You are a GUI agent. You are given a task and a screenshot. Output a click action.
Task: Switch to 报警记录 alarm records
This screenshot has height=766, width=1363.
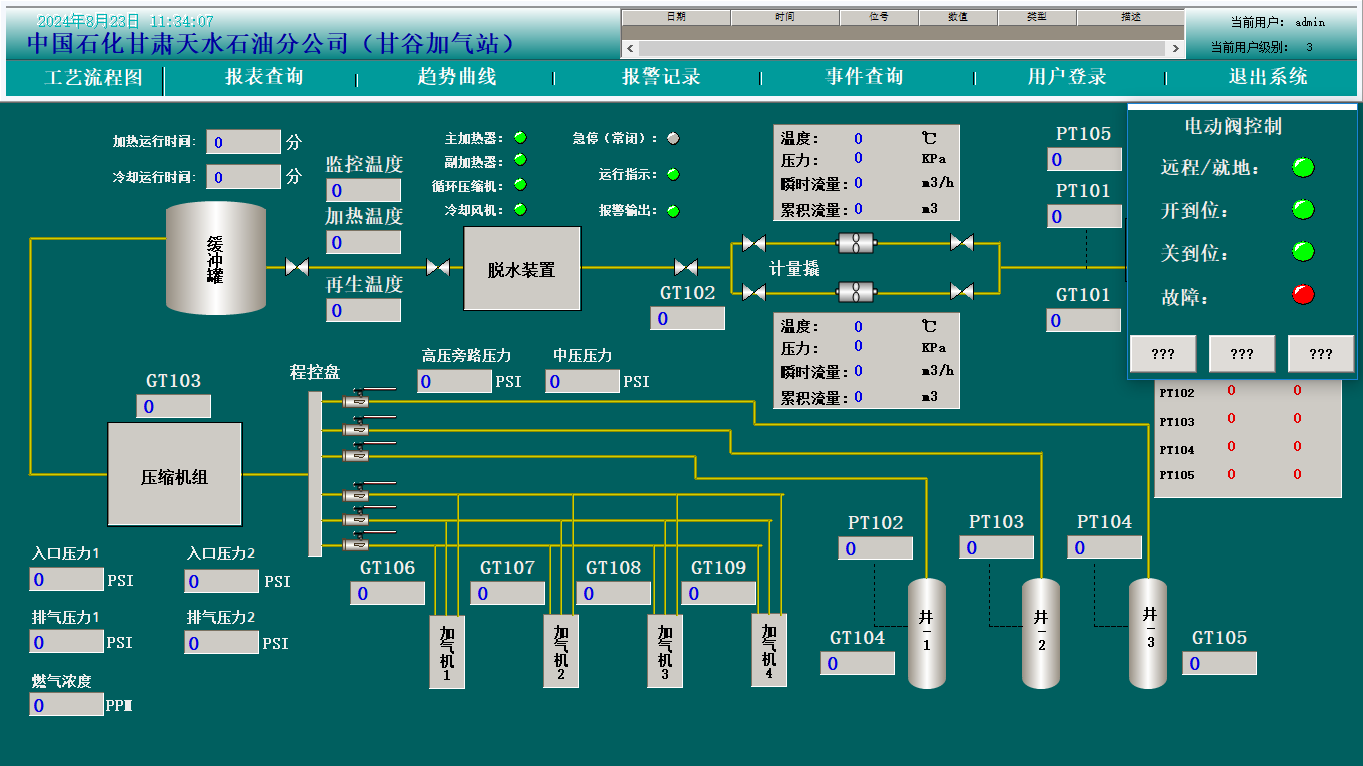661,77
